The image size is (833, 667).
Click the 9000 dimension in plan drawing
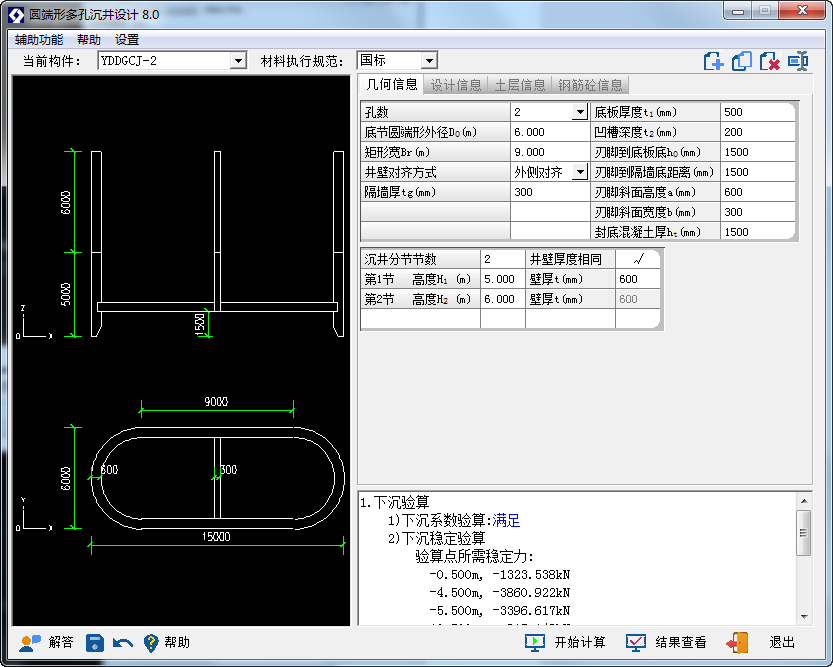pos(216,401)
